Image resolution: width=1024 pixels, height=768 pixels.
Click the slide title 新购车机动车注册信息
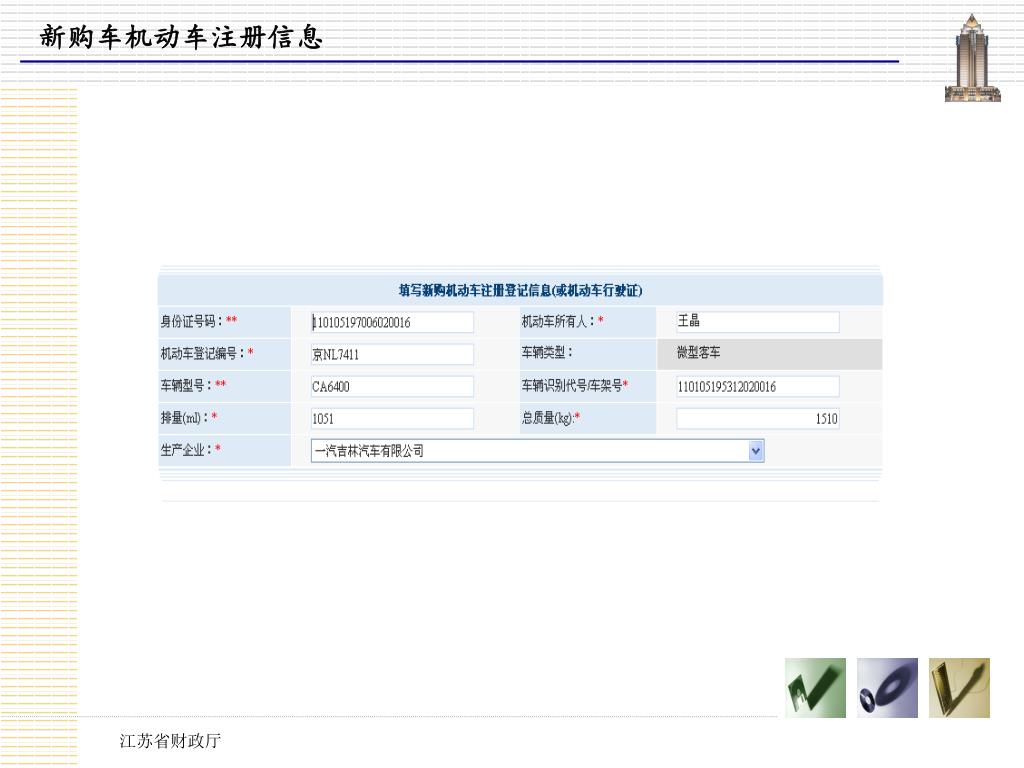(x=181, y=37)
